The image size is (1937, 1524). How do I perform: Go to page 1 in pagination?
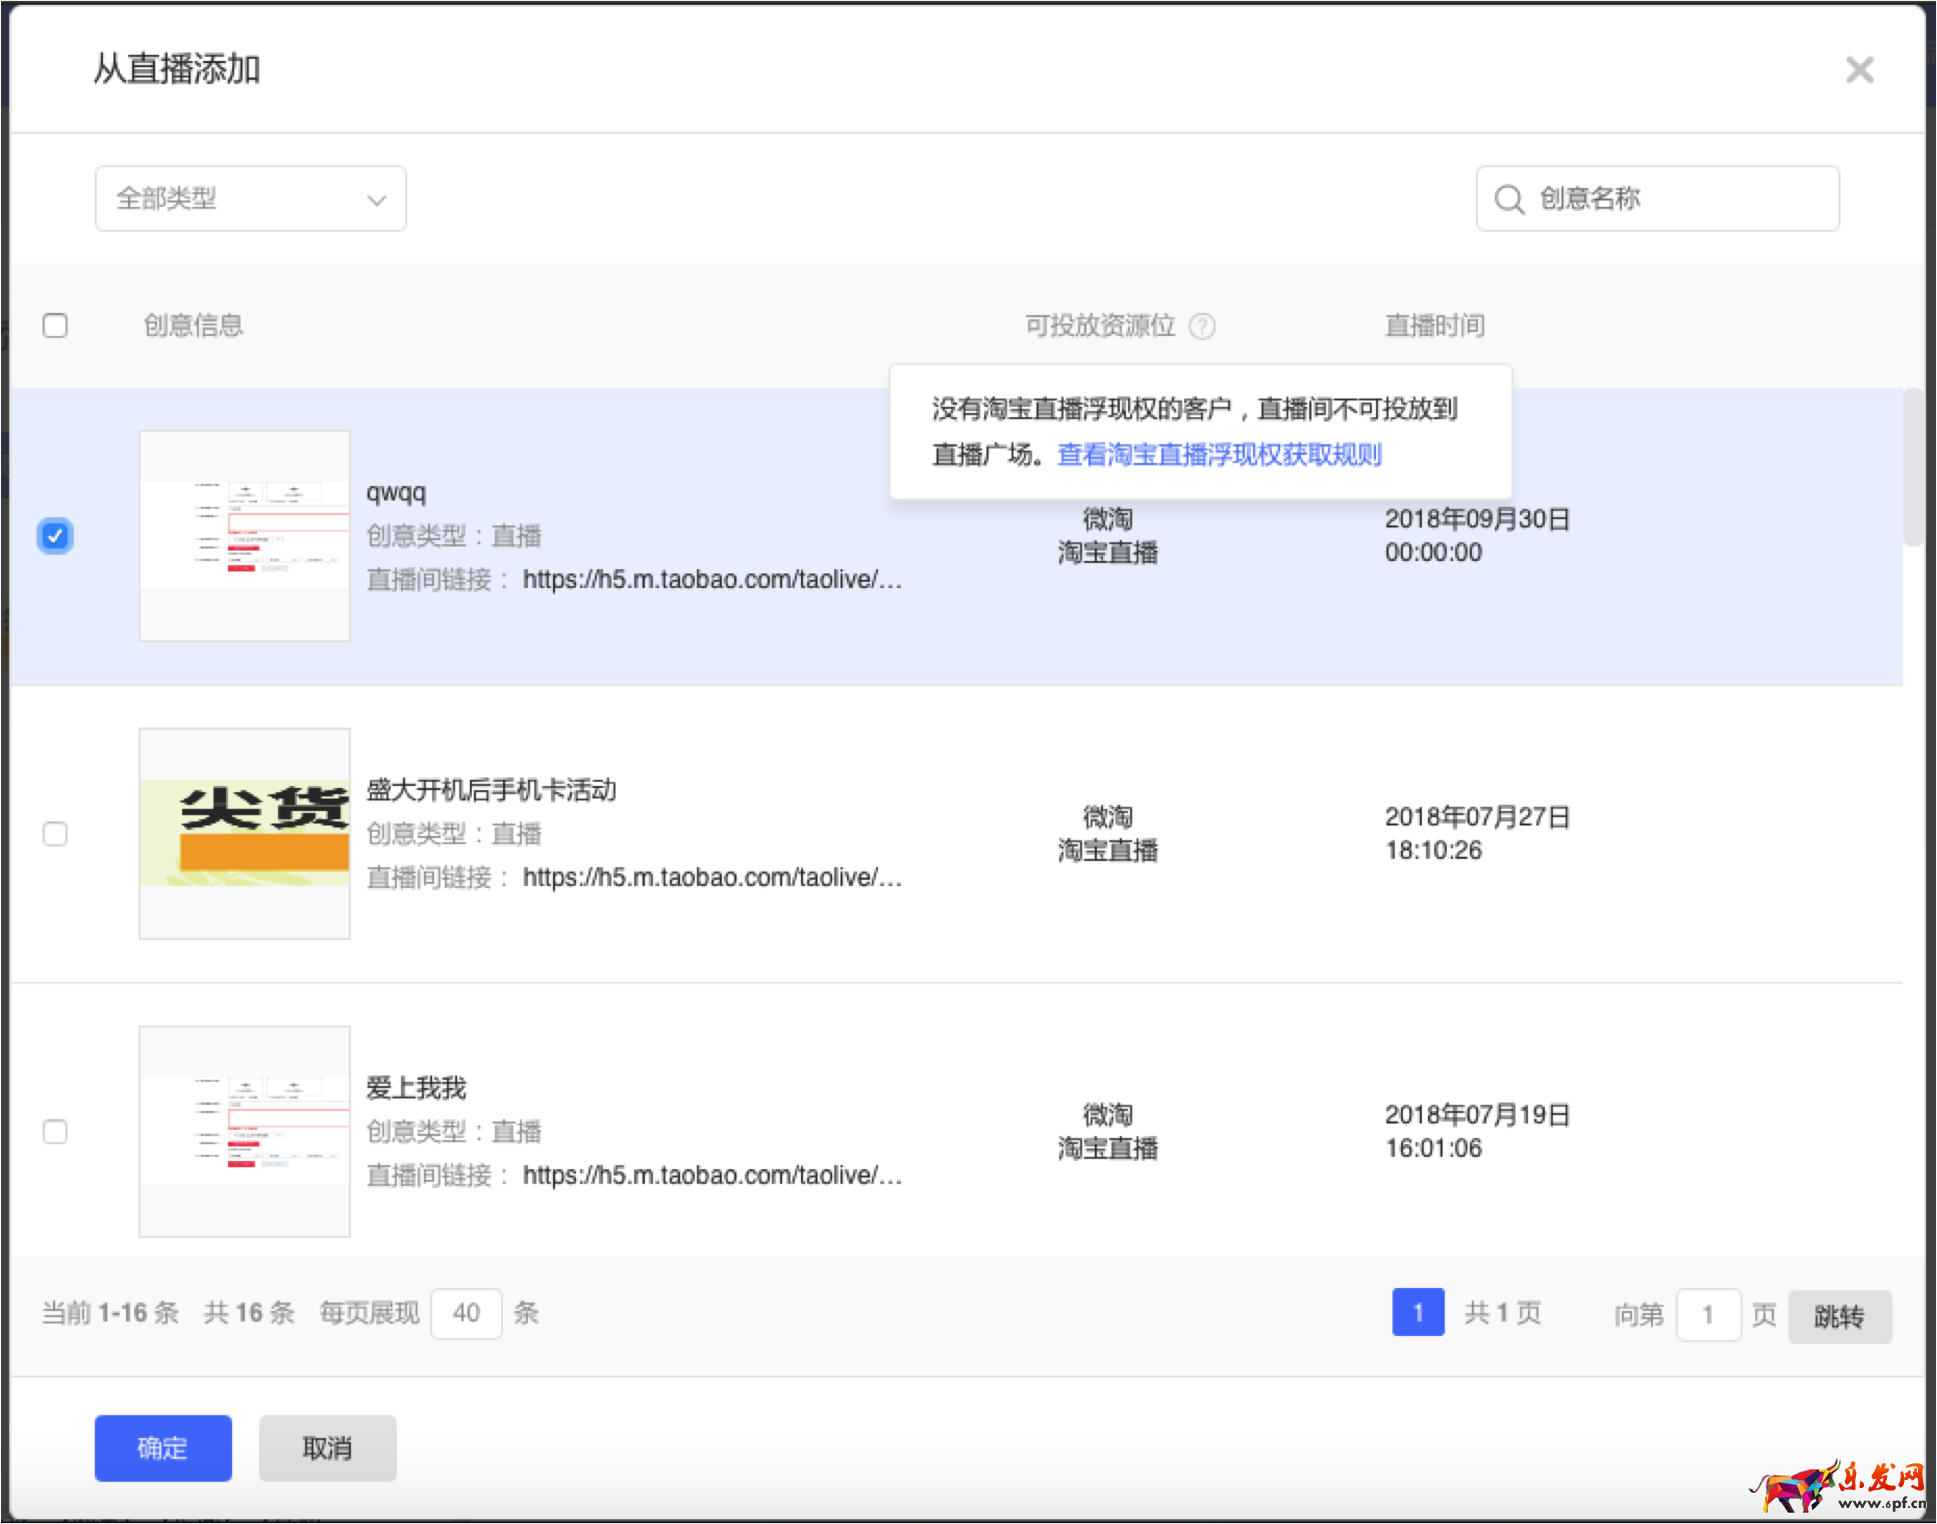coord(1417,1312)
